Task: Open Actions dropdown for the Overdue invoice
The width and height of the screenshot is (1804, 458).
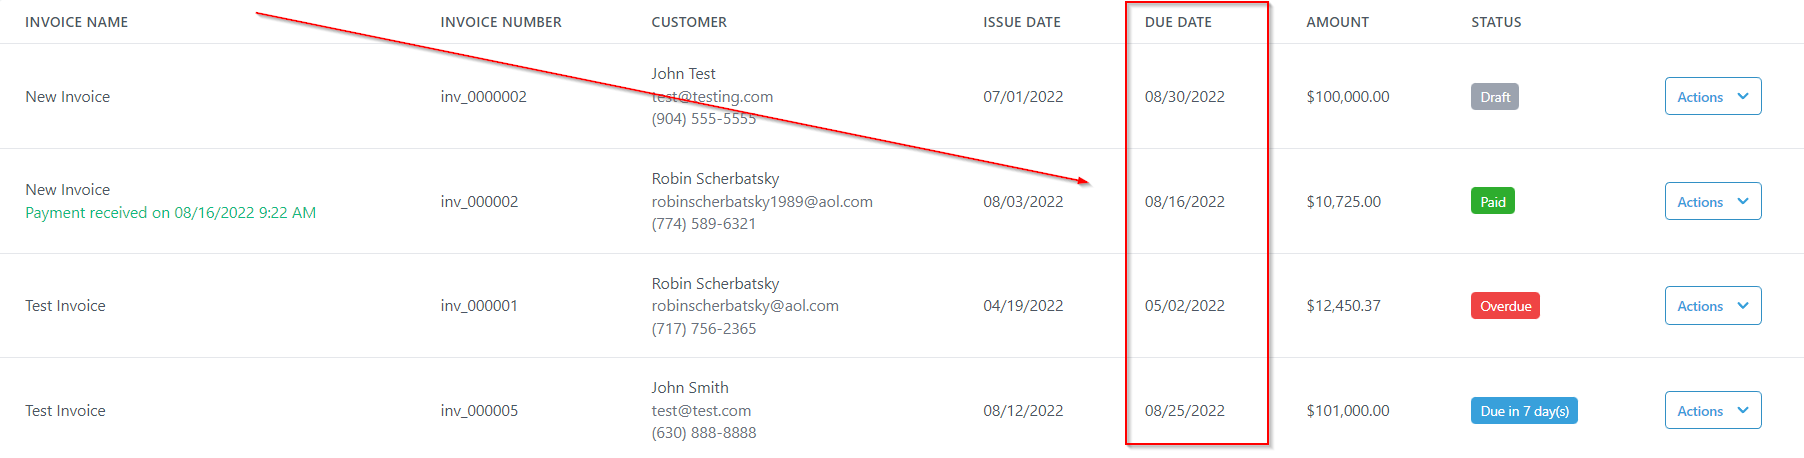Action: click(1712, 306)
